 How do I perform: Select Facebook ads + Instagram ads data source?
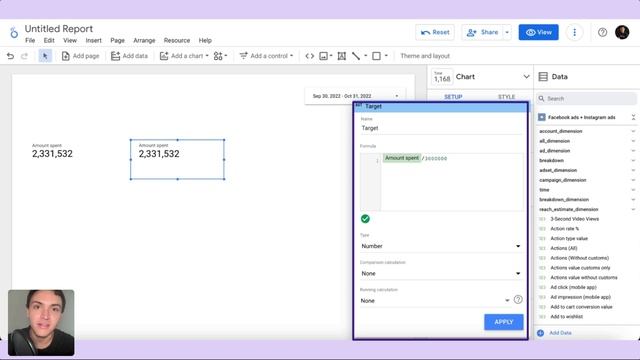(x=582, y=117)
